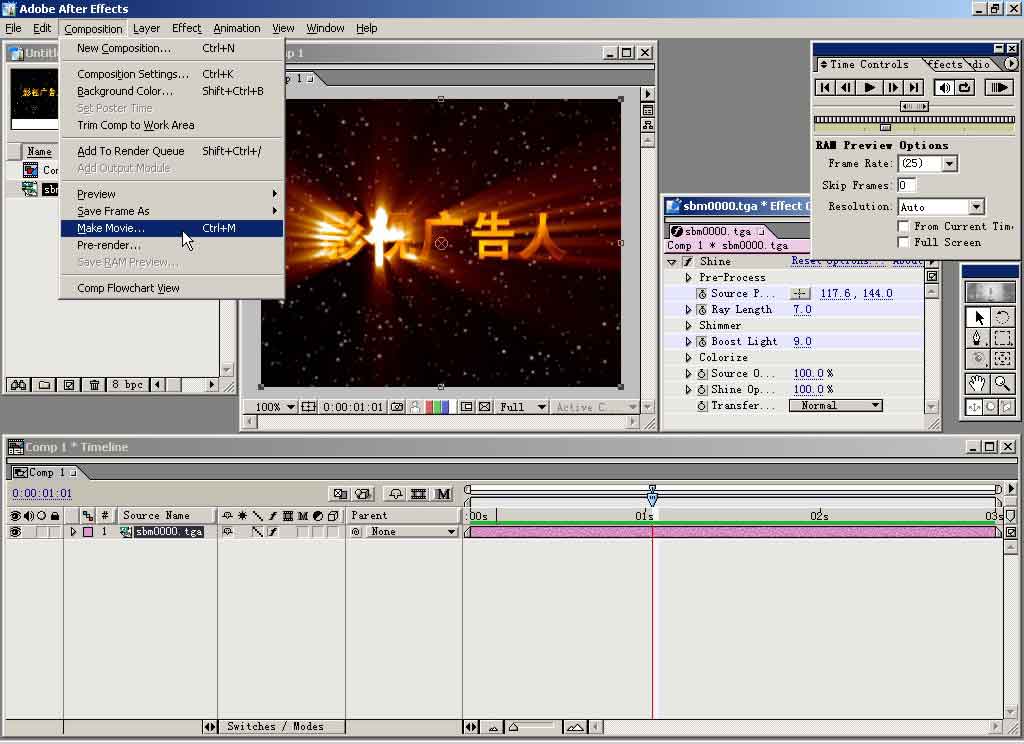Select the Hand tool in the toolbox

click(x=978, y=384)
